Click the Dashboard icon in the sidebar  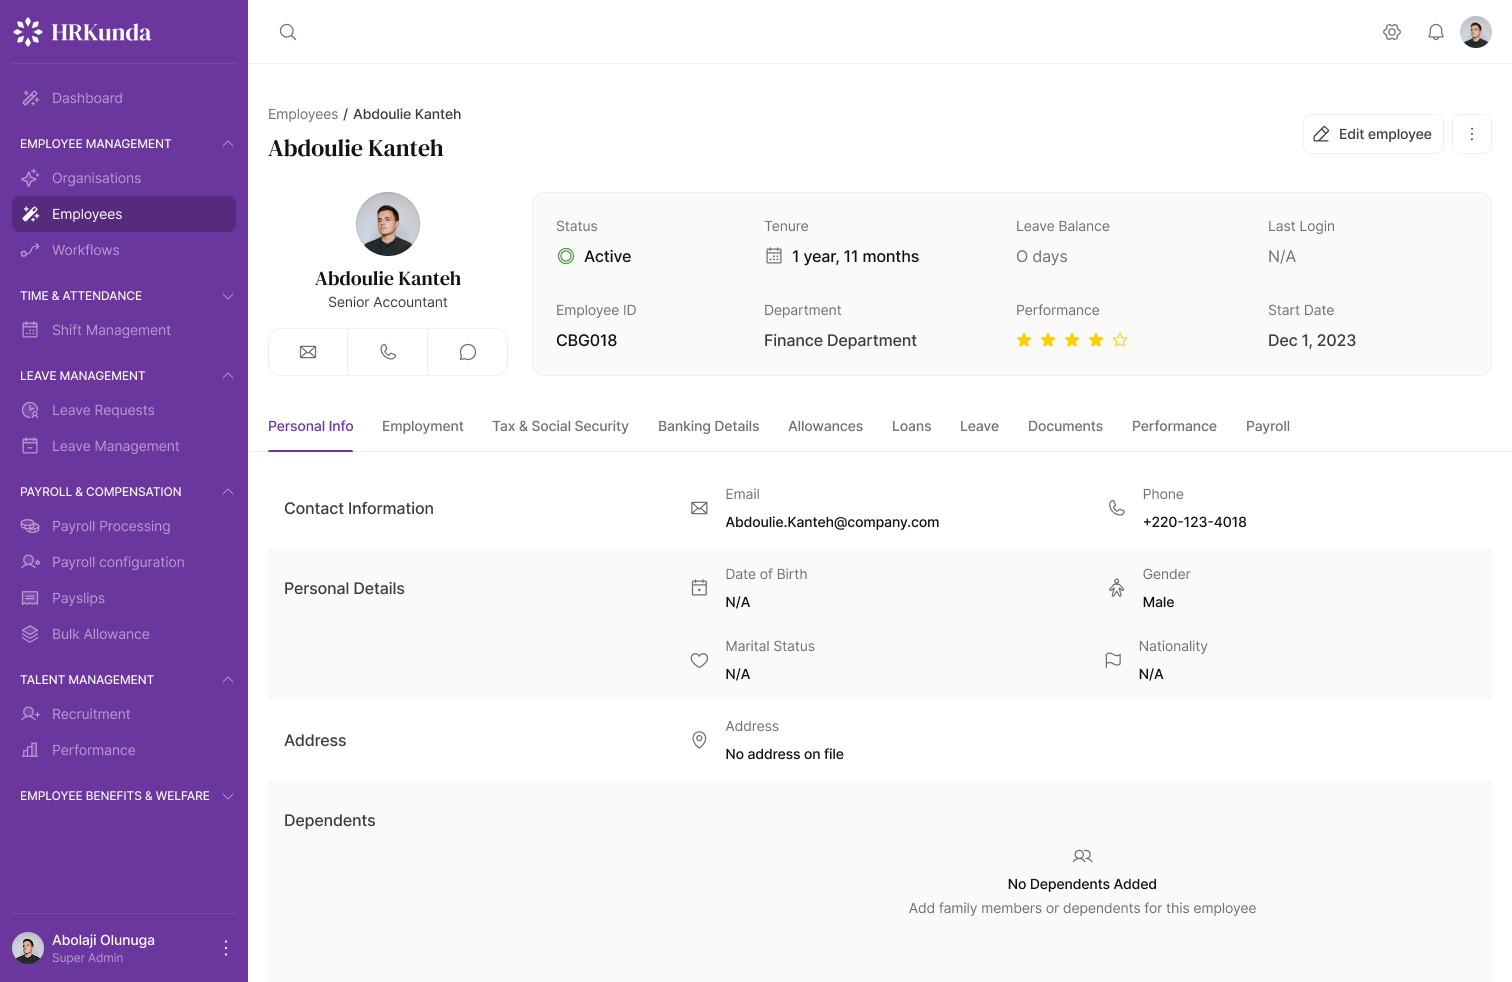29,97
